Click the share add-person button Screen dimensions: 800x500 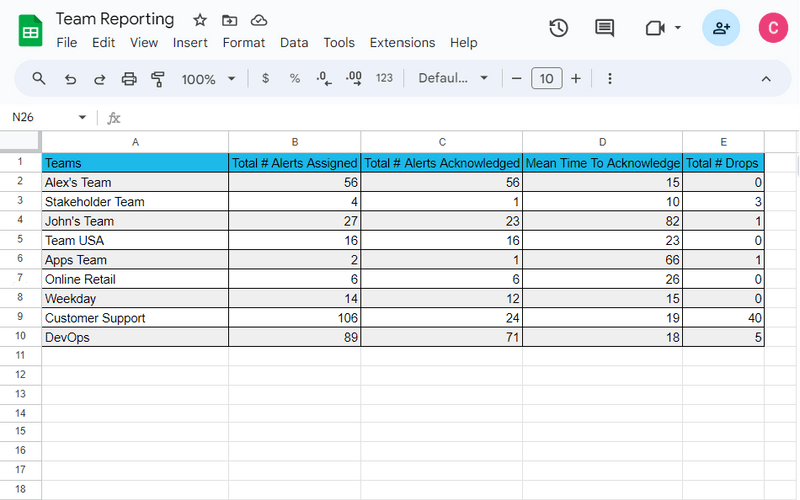tap(721, 28)
